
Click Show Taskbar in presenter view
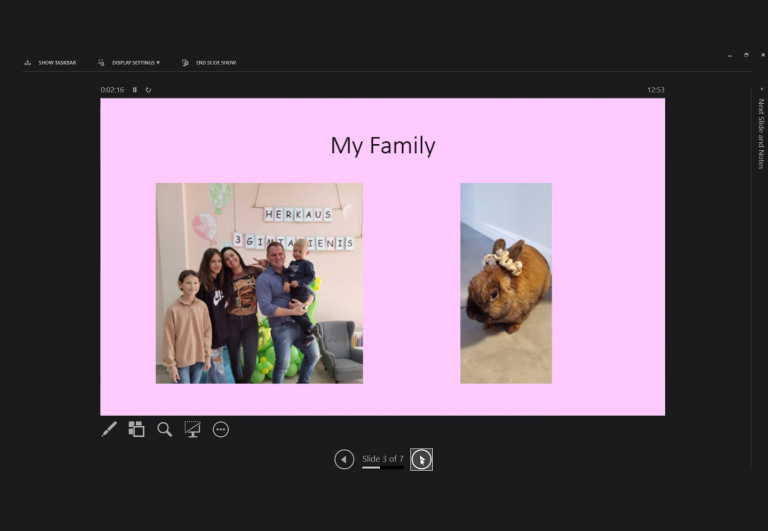coord(50,63)
